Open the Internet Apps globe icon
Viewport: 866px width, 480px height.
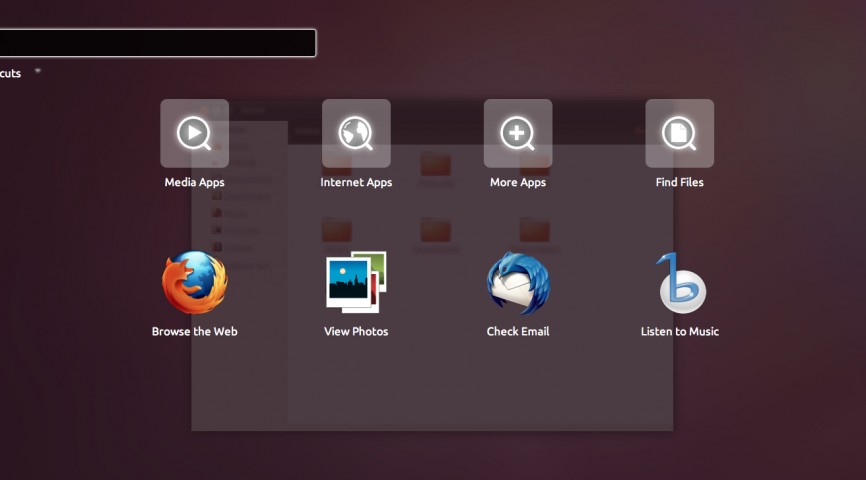pos(356,133)
